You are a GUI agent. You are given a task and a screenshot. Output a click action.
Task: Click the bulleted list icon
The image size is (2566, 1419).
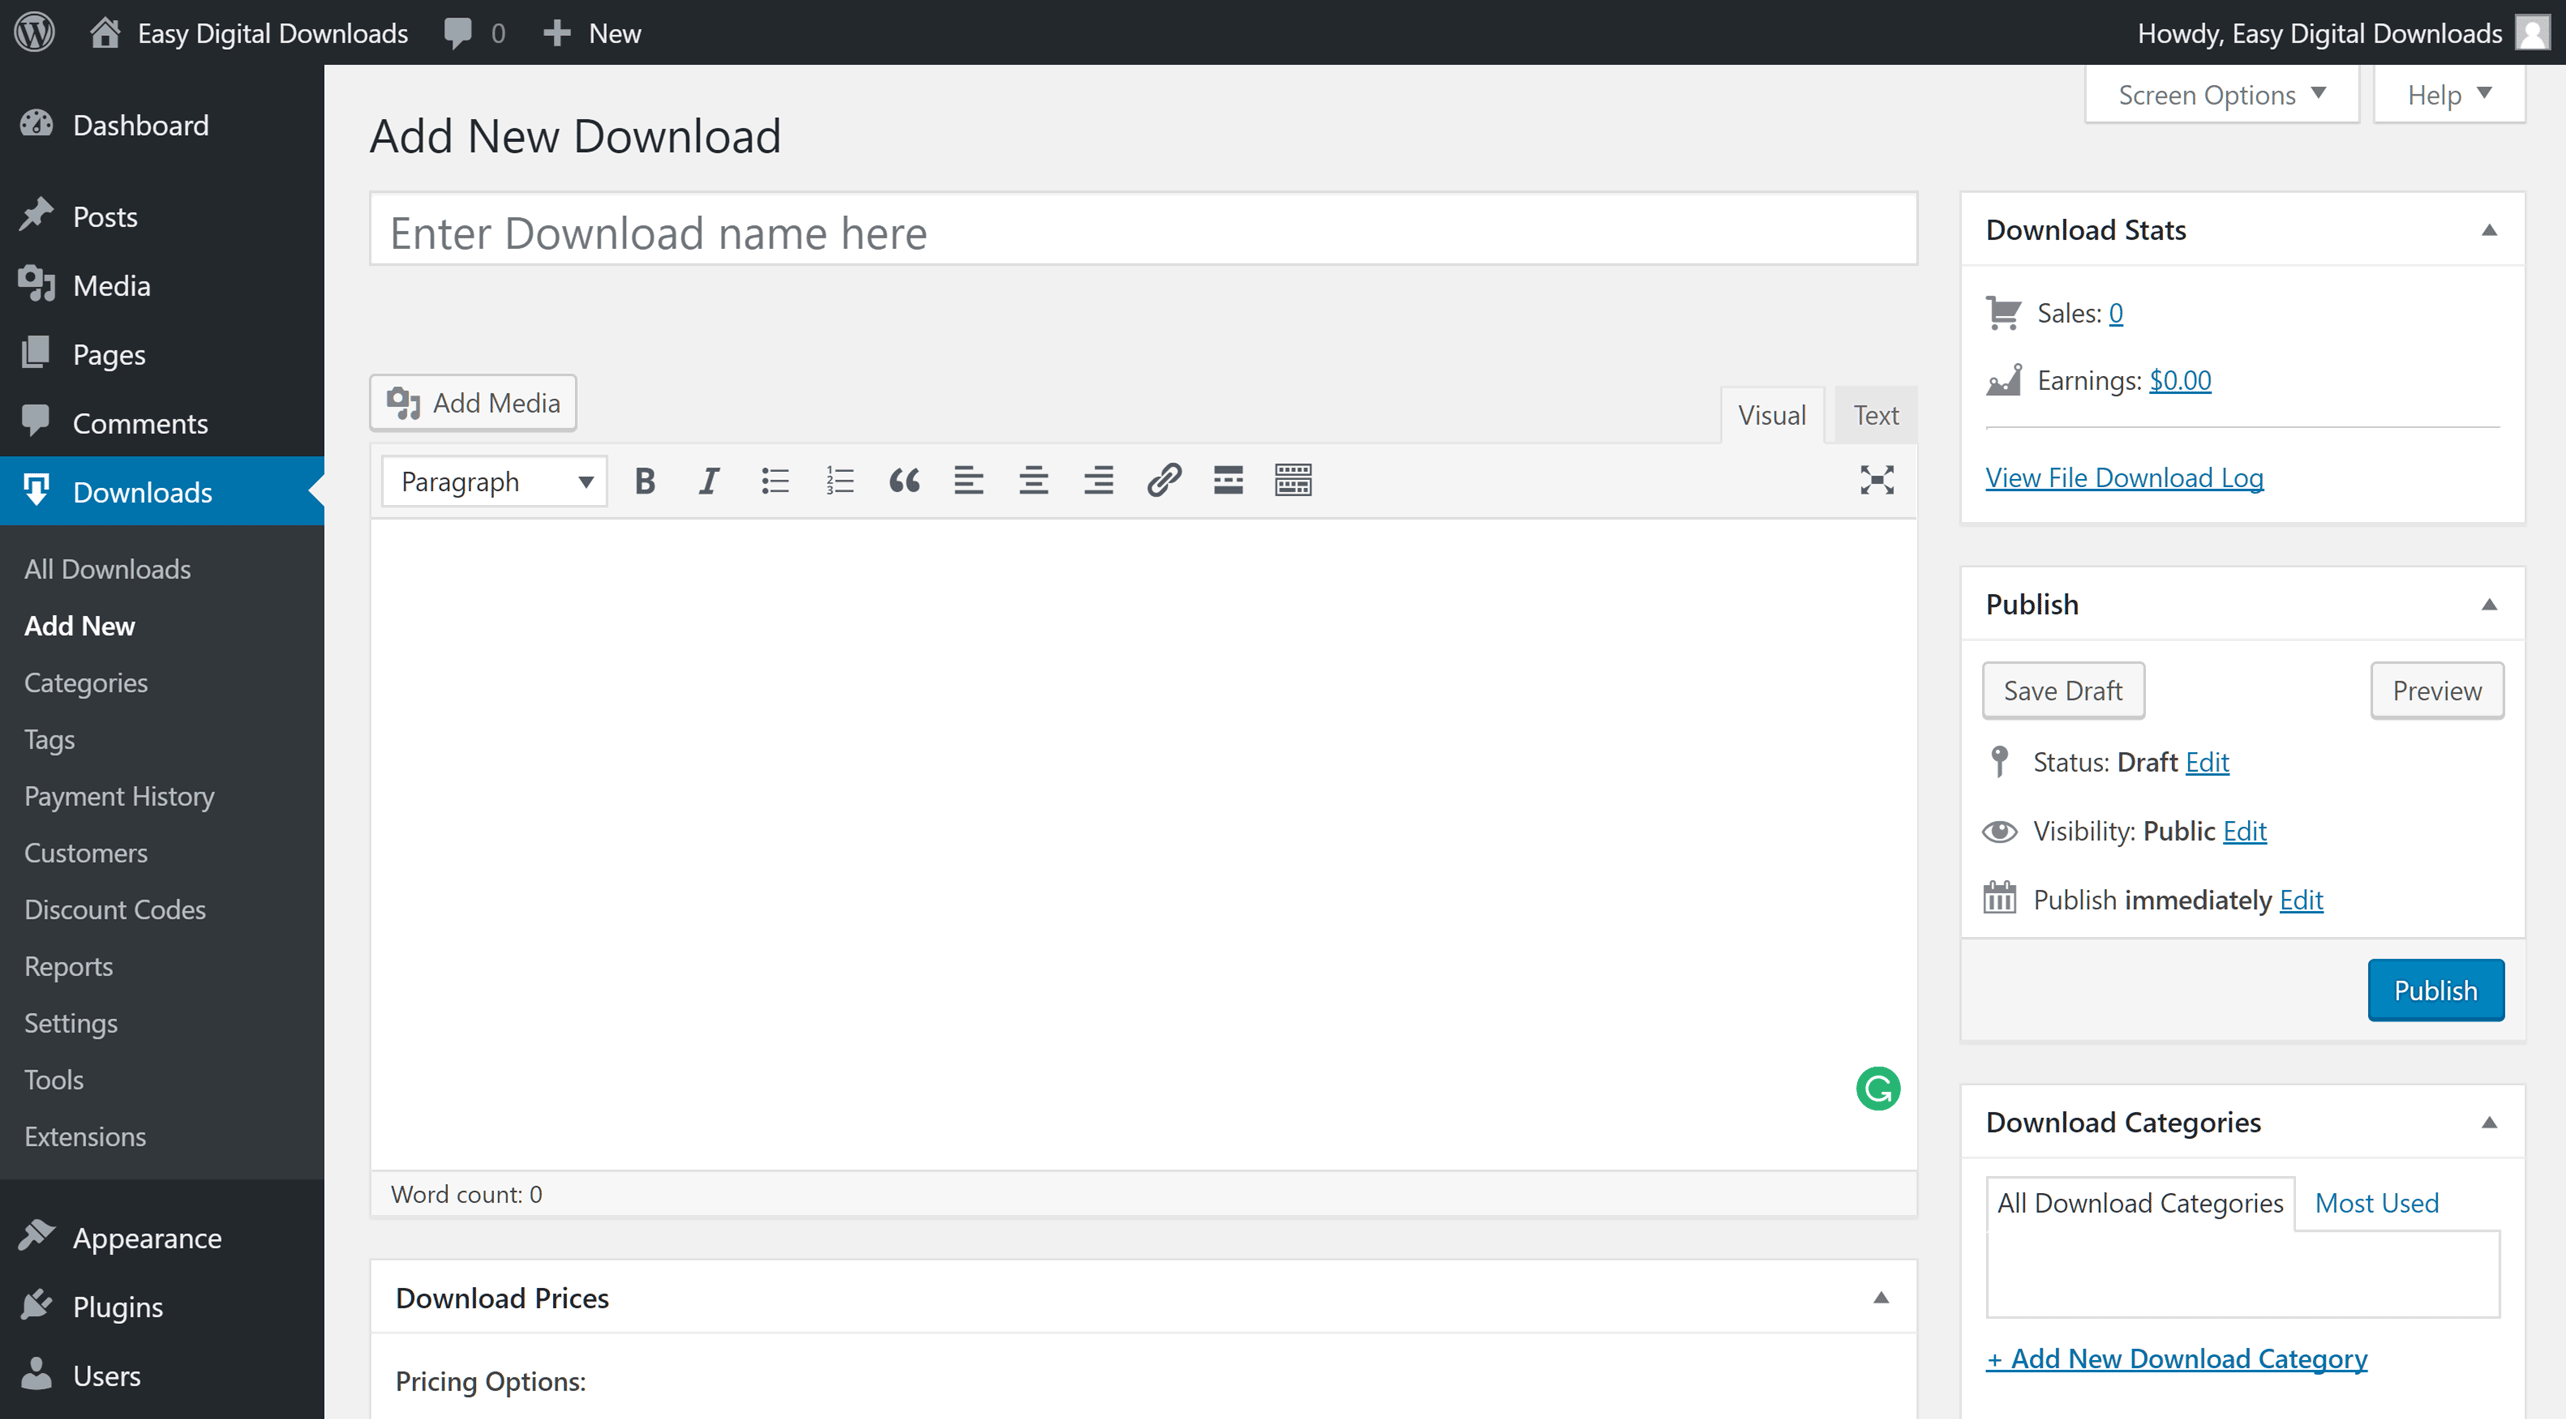pyautogui.click(x=776, y=481)
